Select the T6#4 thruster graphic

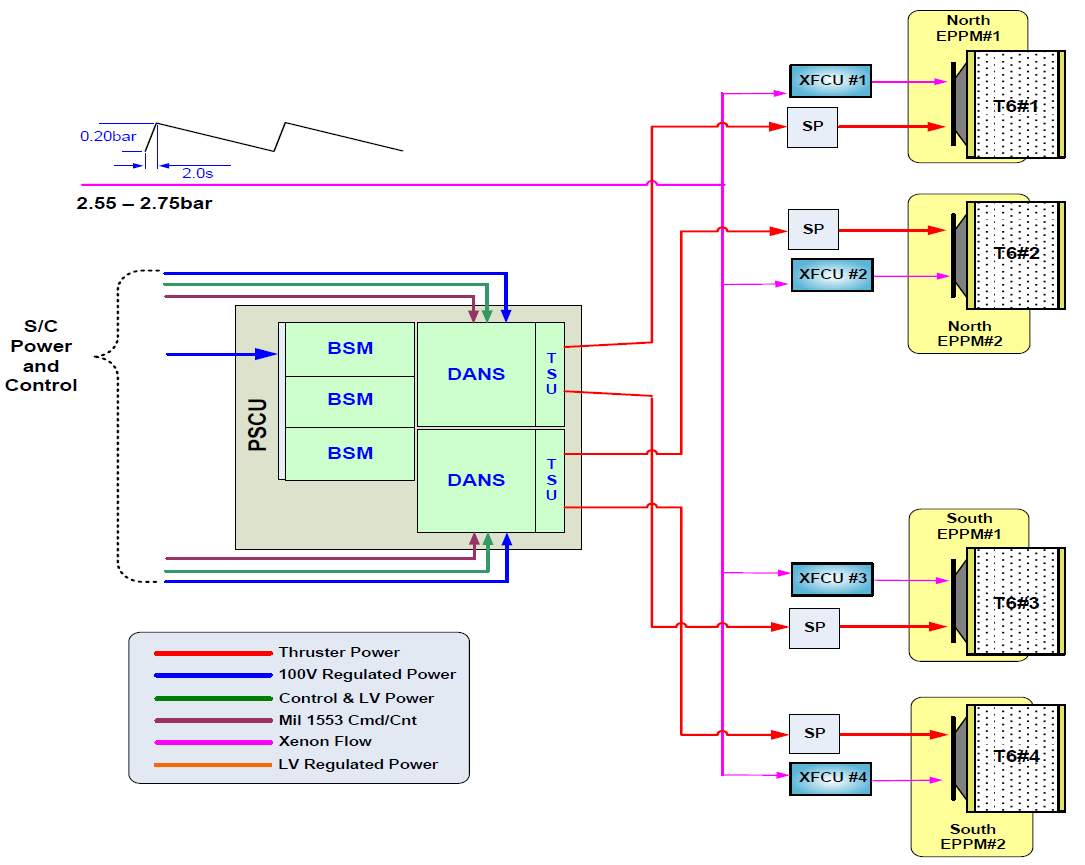coord(1015,756)
